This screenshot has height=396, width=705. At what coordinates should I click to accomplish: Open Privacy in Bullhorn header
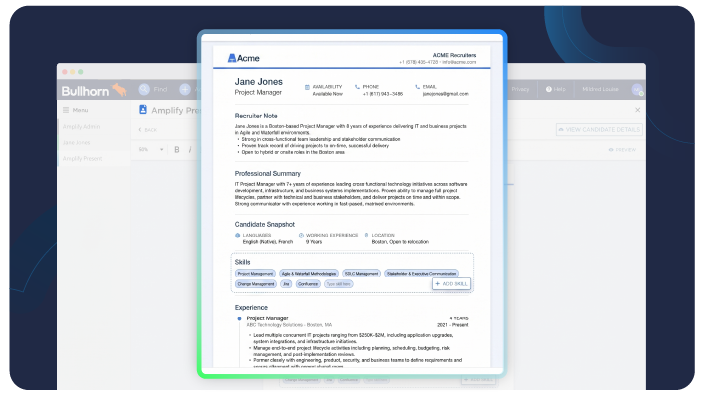pyautogui.click(x=520, y=89)
